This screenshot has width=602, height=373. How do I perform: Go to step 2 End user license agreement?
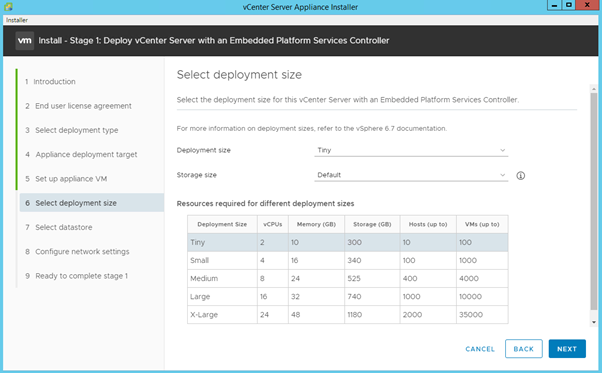(x=78, y=106)
